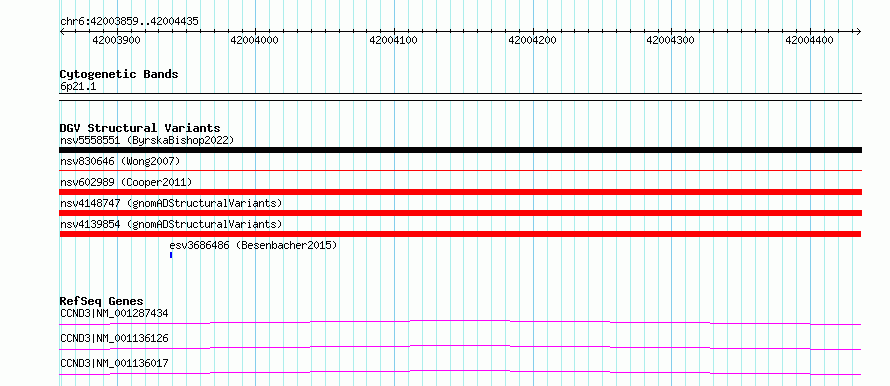
Task: Click the left arrowhead of the ruler
Action: tap(62, 32)
